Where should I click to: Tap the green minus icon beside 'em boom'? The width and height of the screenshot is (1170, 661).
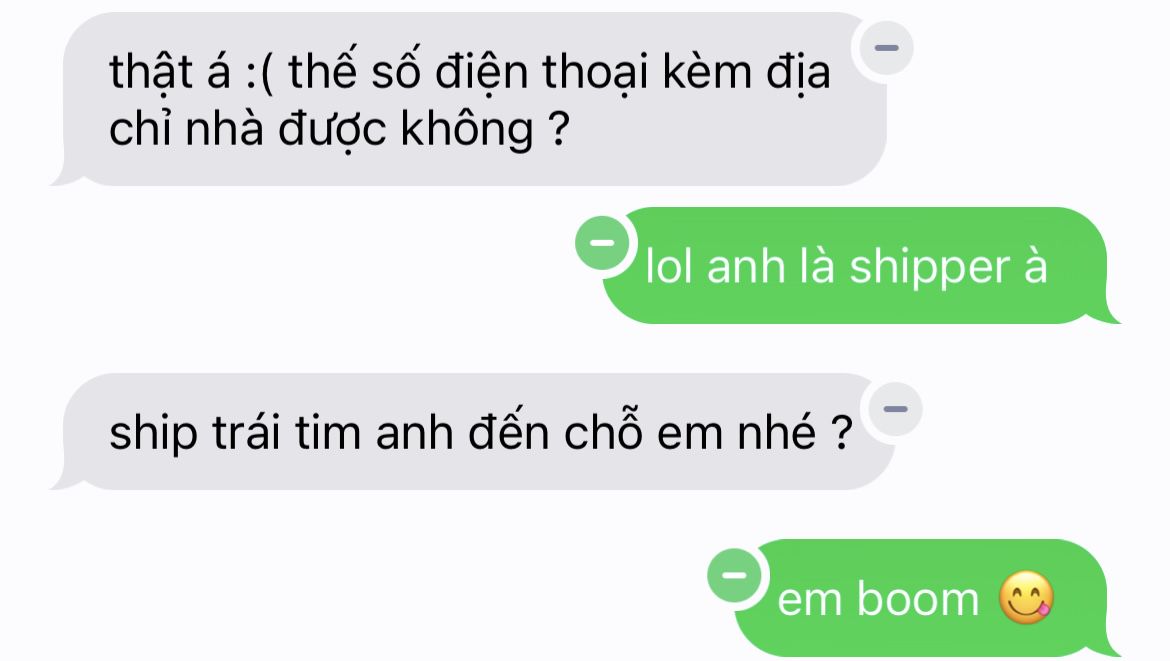click(734, 575)
